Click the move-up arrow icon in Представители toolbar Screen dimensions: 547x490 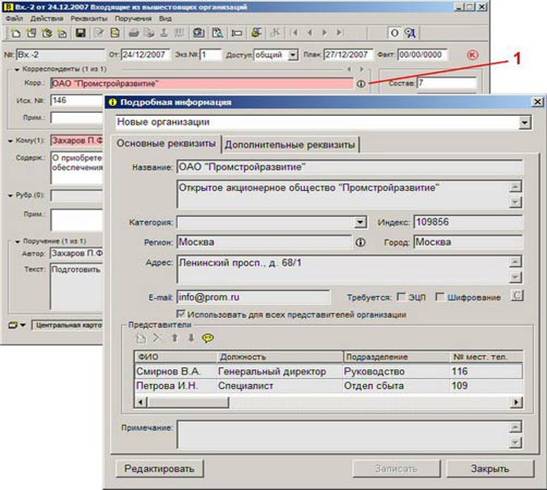click(175, 338)
